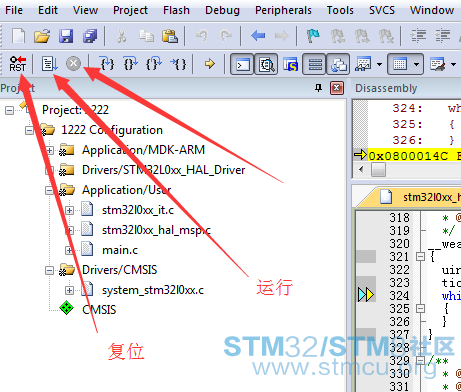Collapse the Drivers/CMSIS folder

click(49, 270)
